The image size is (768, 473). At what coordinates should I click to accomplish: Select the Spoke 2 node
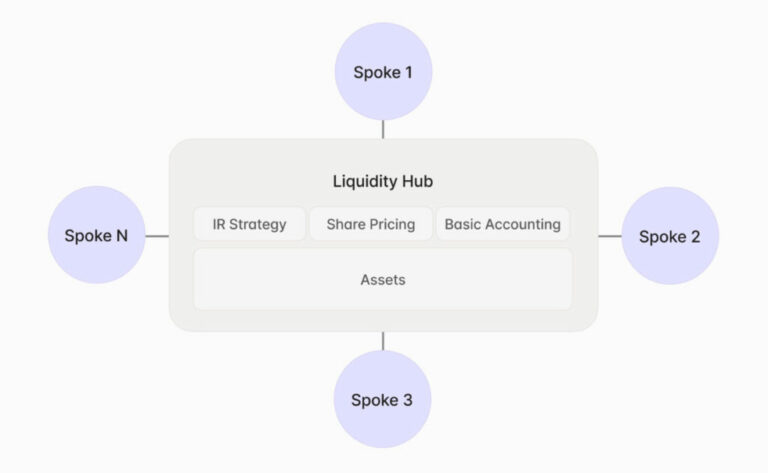[670, 237]
